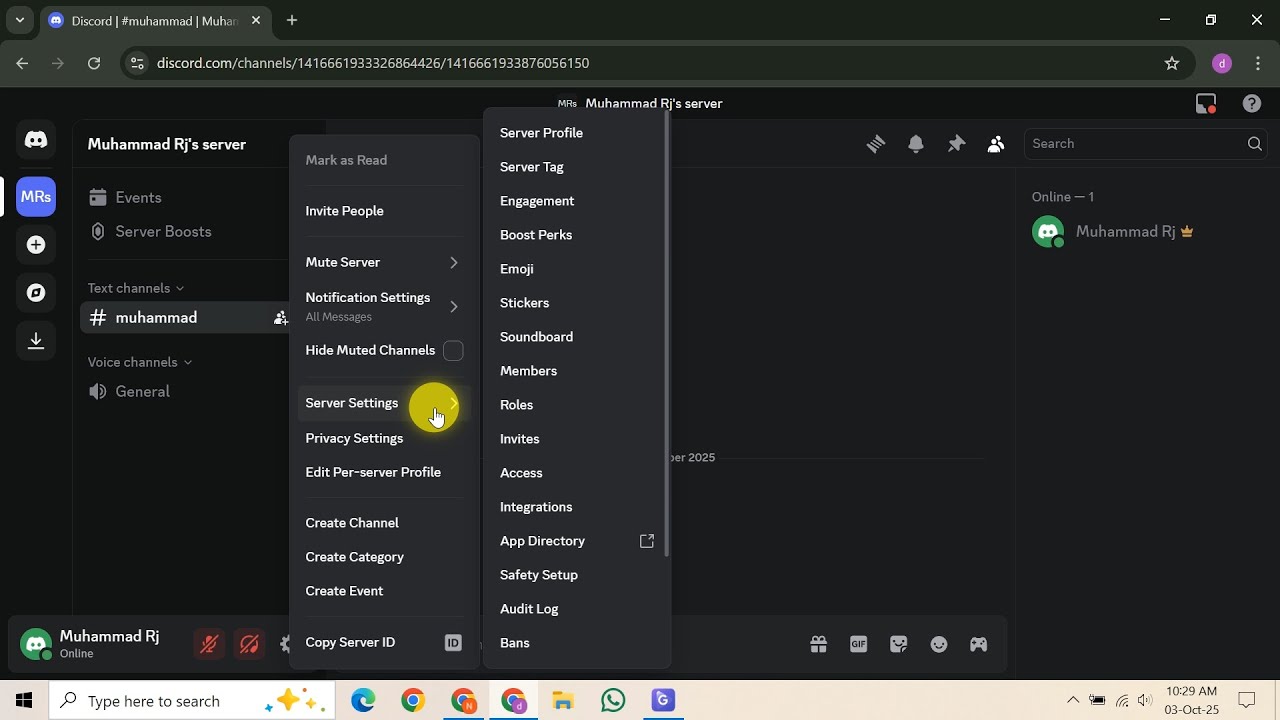Click the gift Nitro icon

tap(819, 644)
